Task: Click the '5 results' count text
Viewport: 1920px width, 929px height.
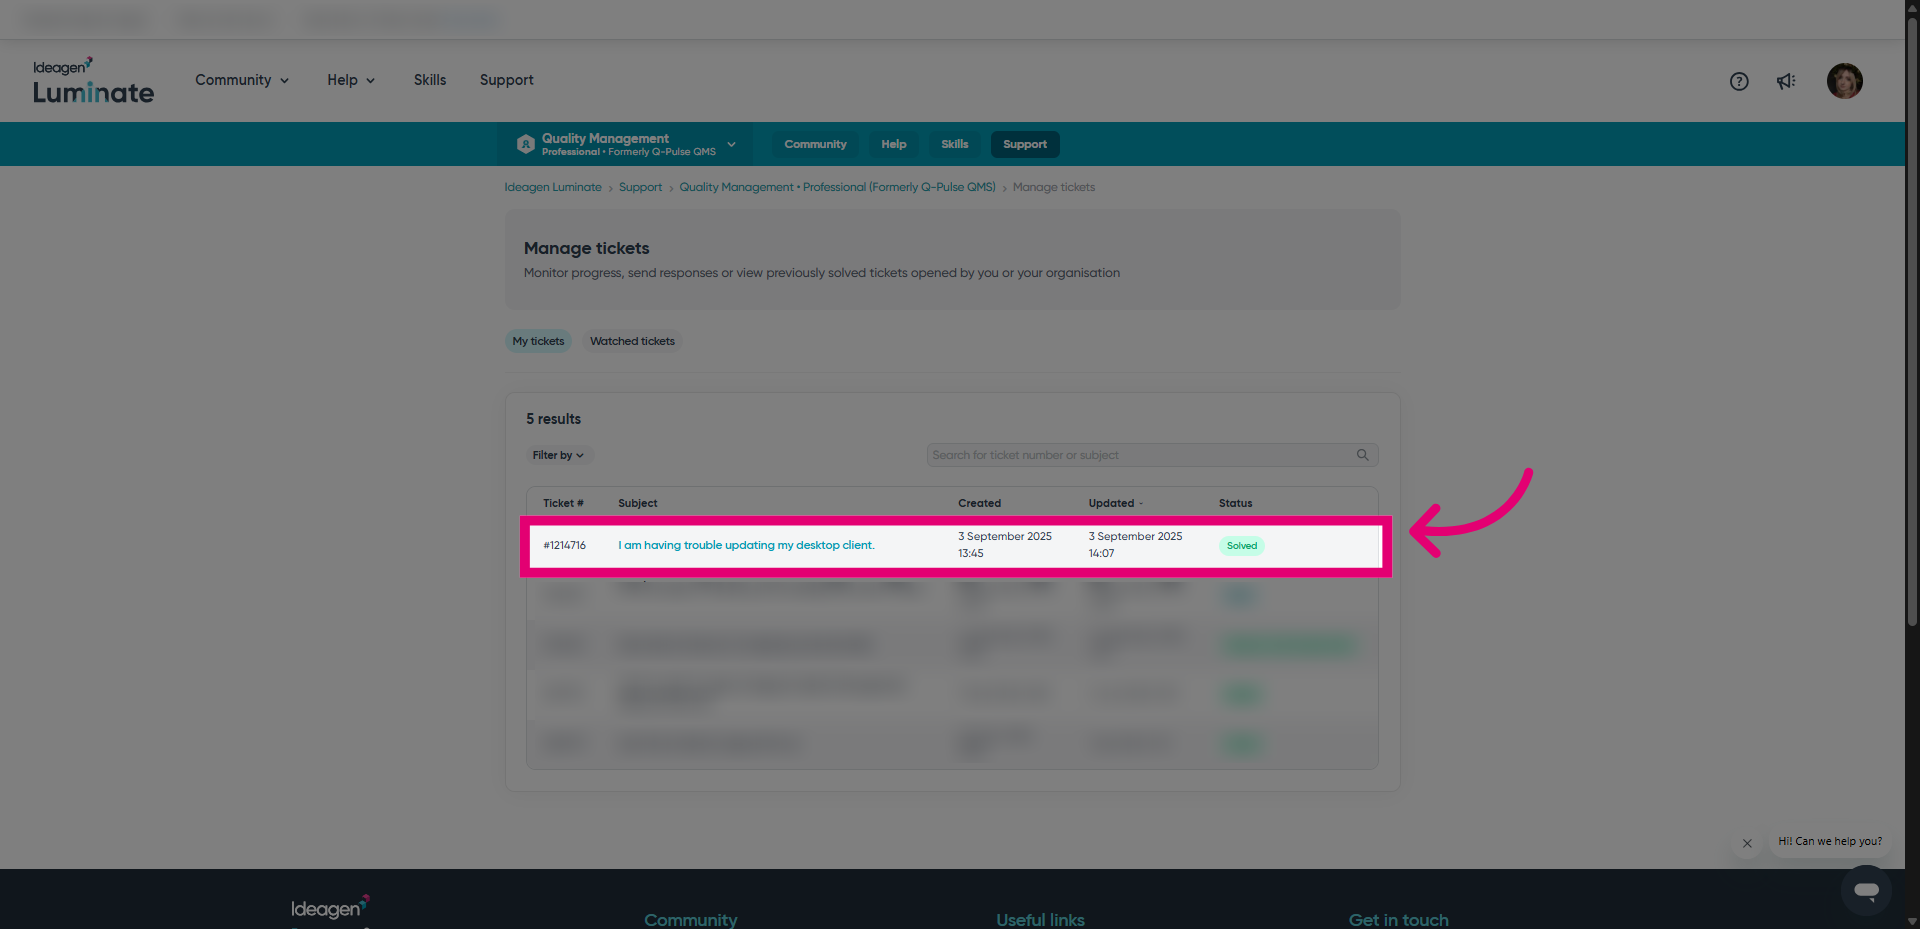Action: 553,419
